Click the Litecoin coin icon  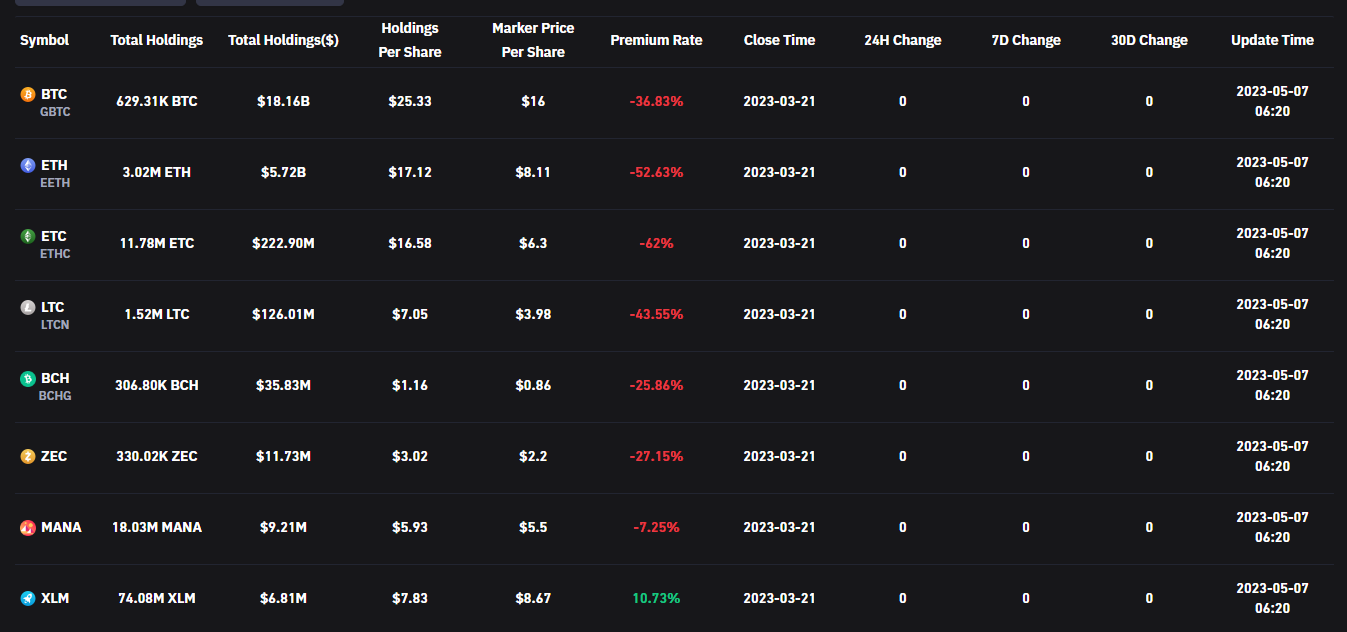[x=28, y=307]
